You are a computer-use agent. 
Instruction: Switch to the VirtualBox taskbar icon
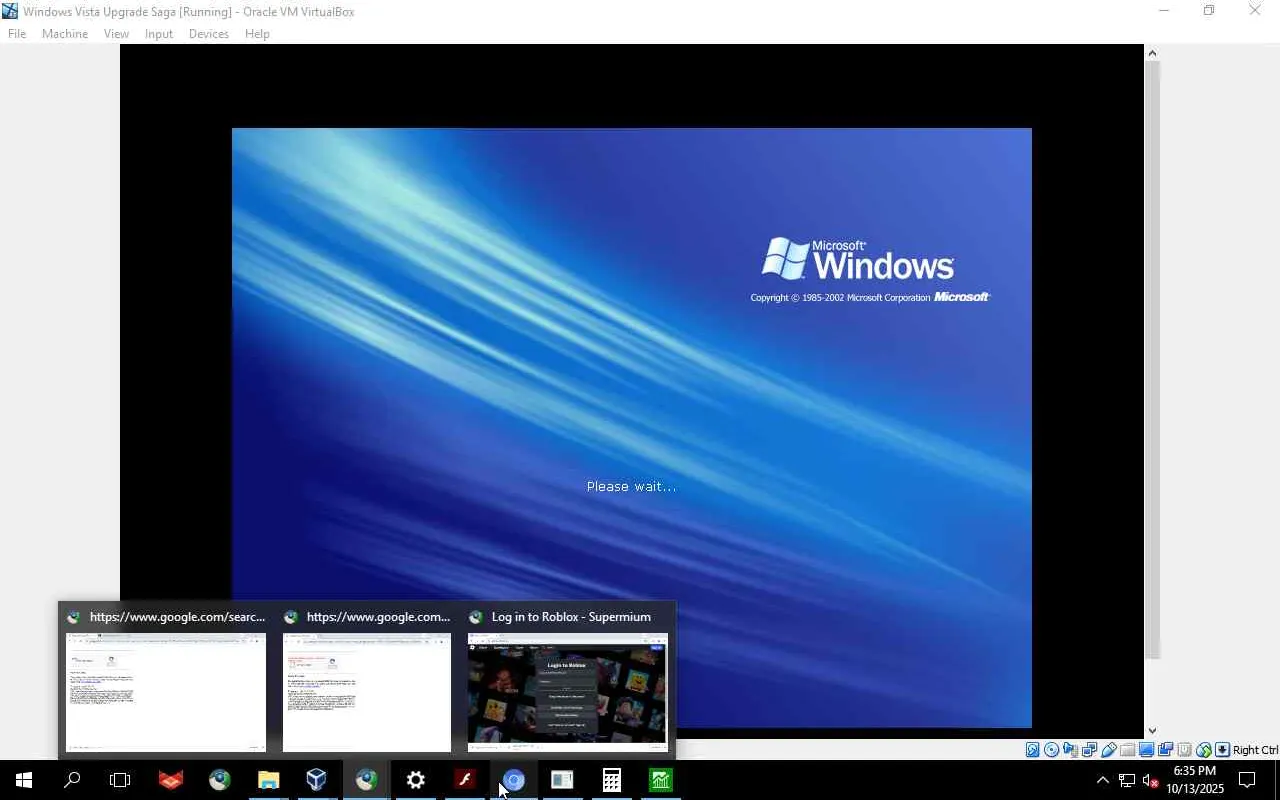(x=317, y=780)
